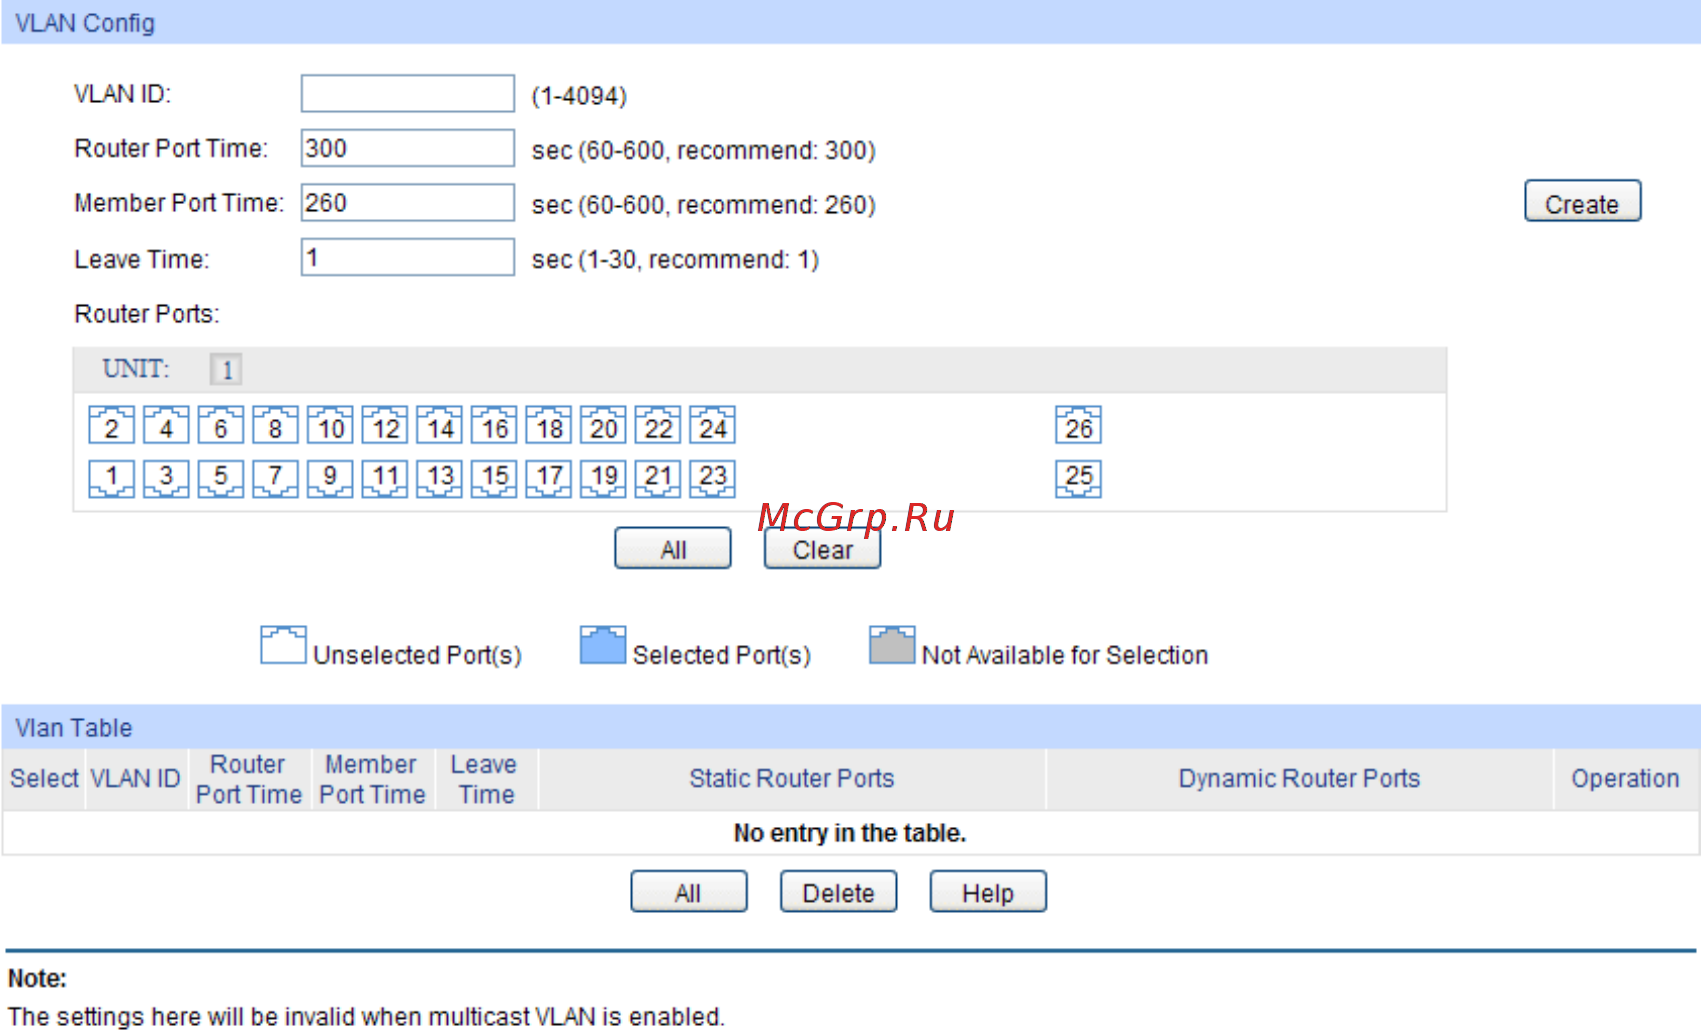Select router port 17 icon
This screenshot has width=1701, height=1032.
point(548,478)
